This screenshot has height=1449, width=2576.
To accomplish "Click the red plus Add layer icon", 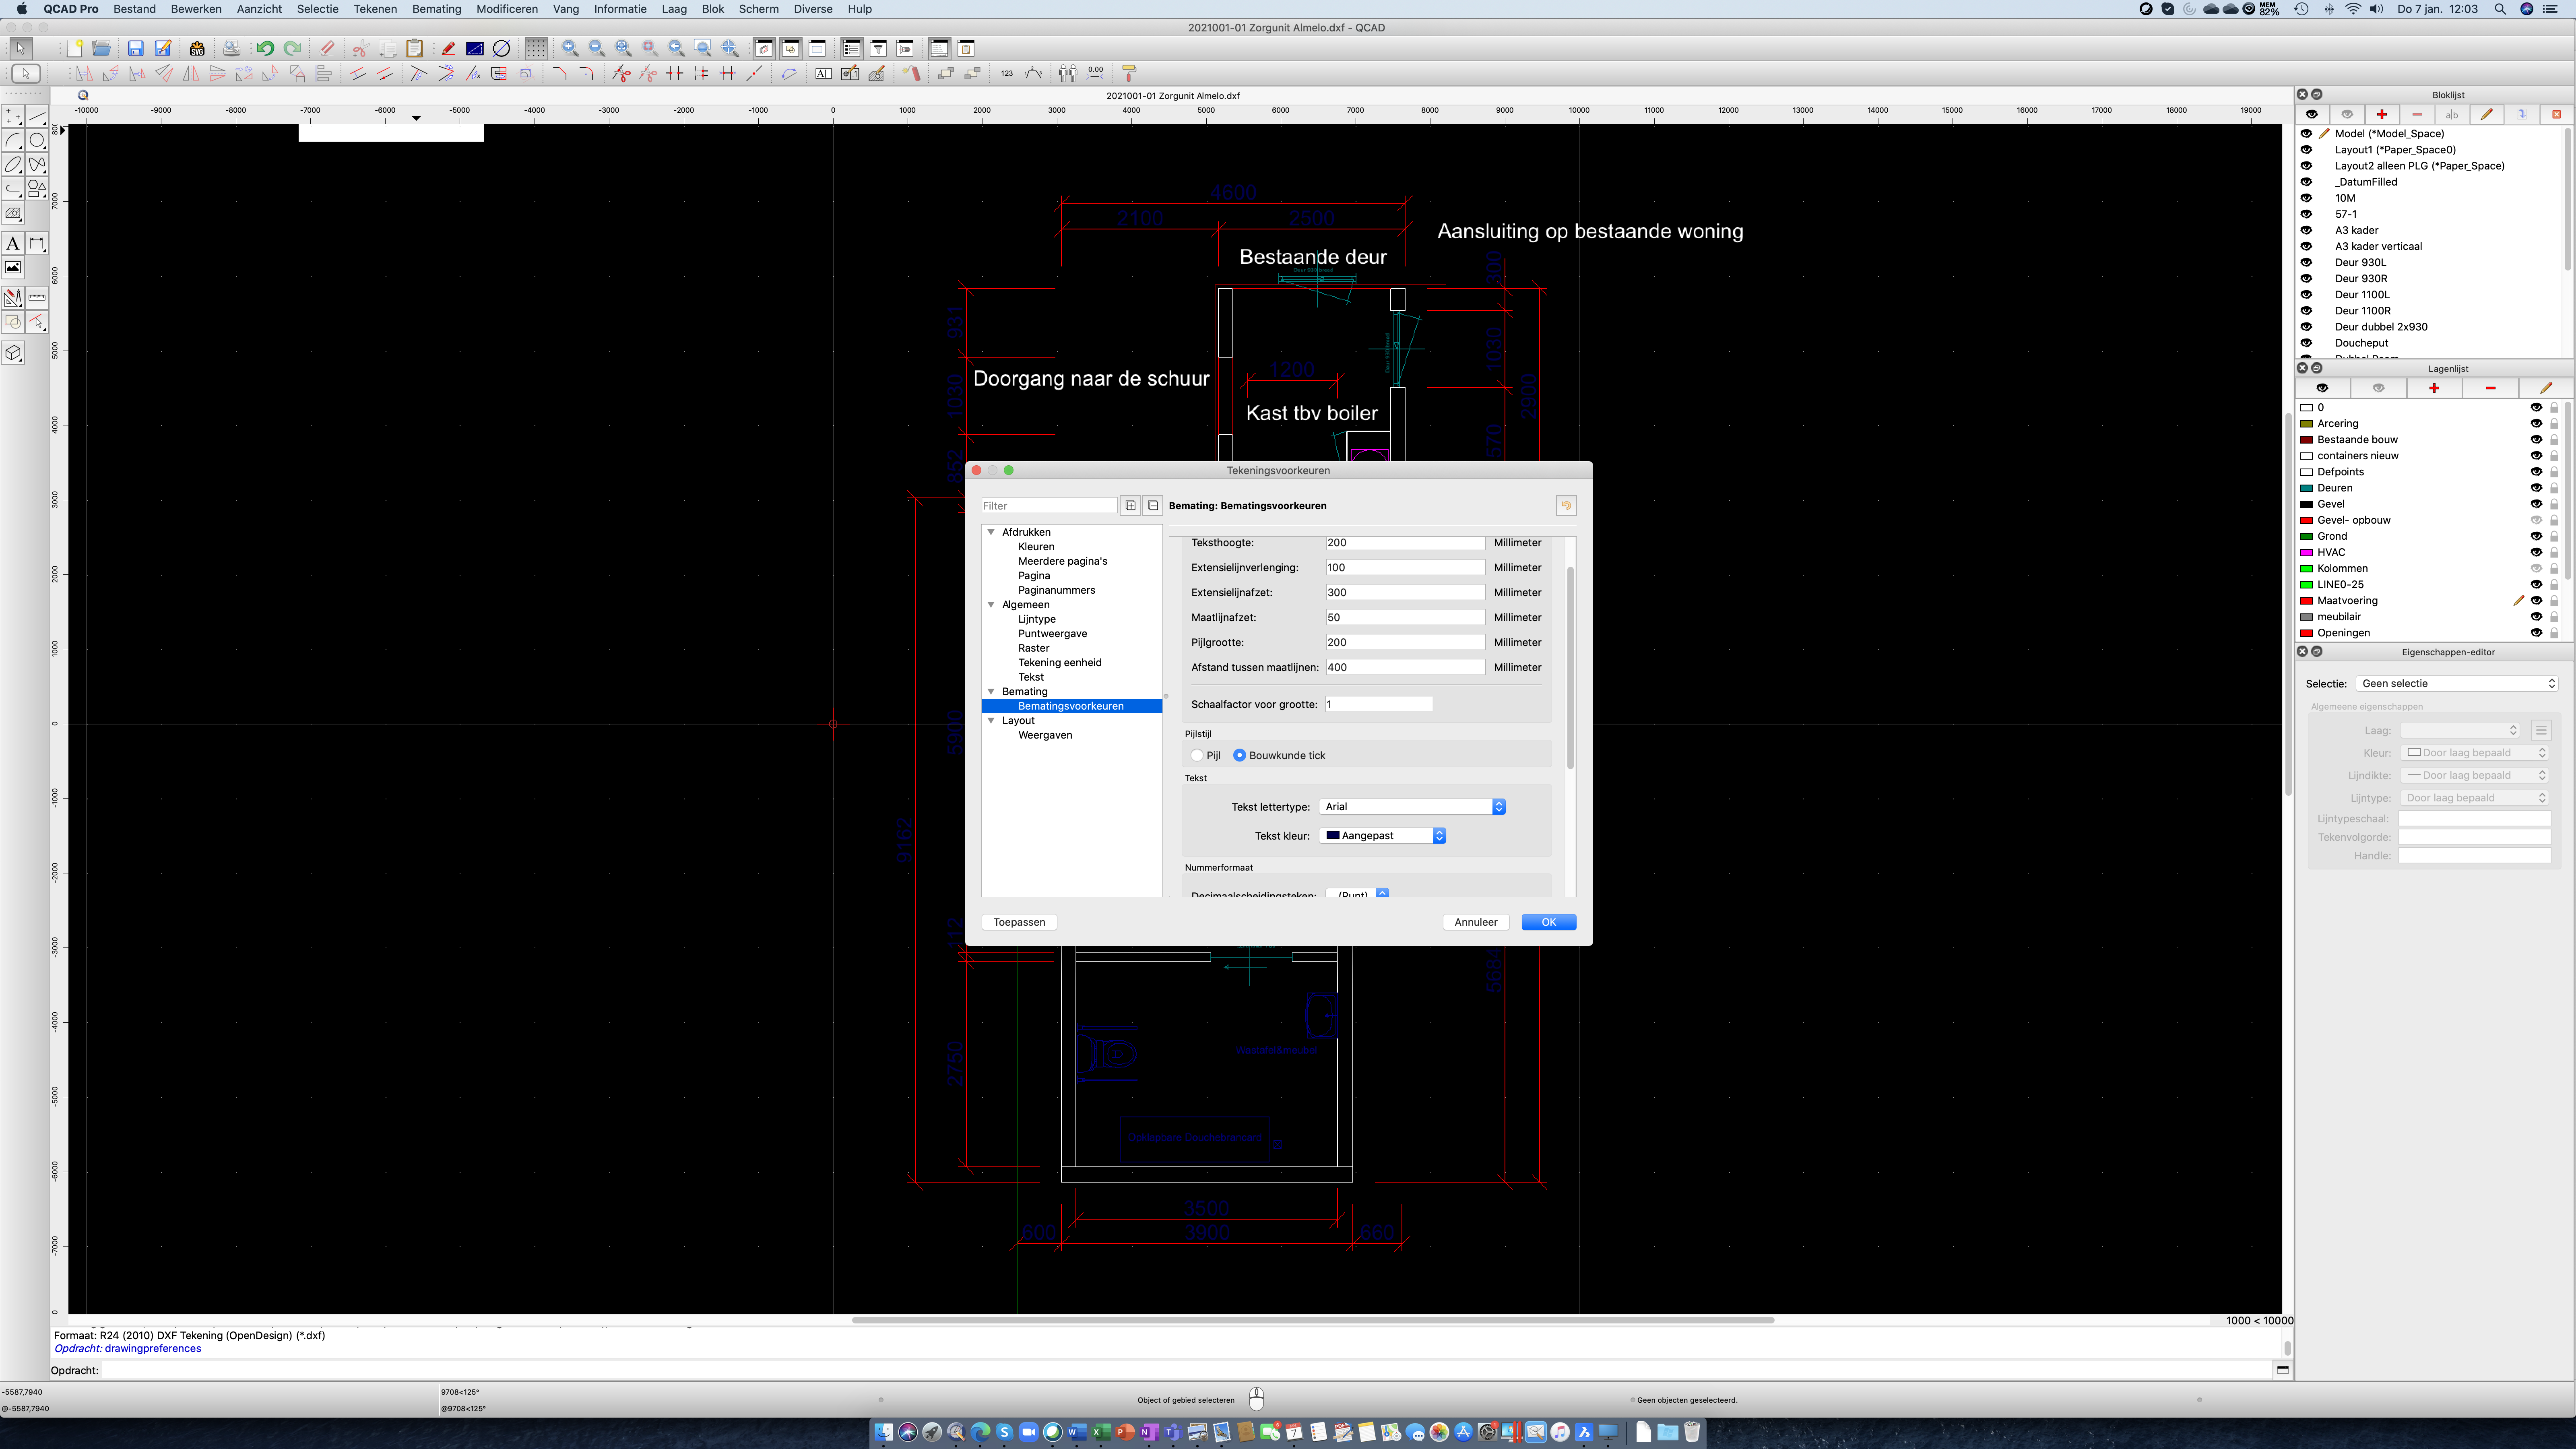I will click(2434, 388).
